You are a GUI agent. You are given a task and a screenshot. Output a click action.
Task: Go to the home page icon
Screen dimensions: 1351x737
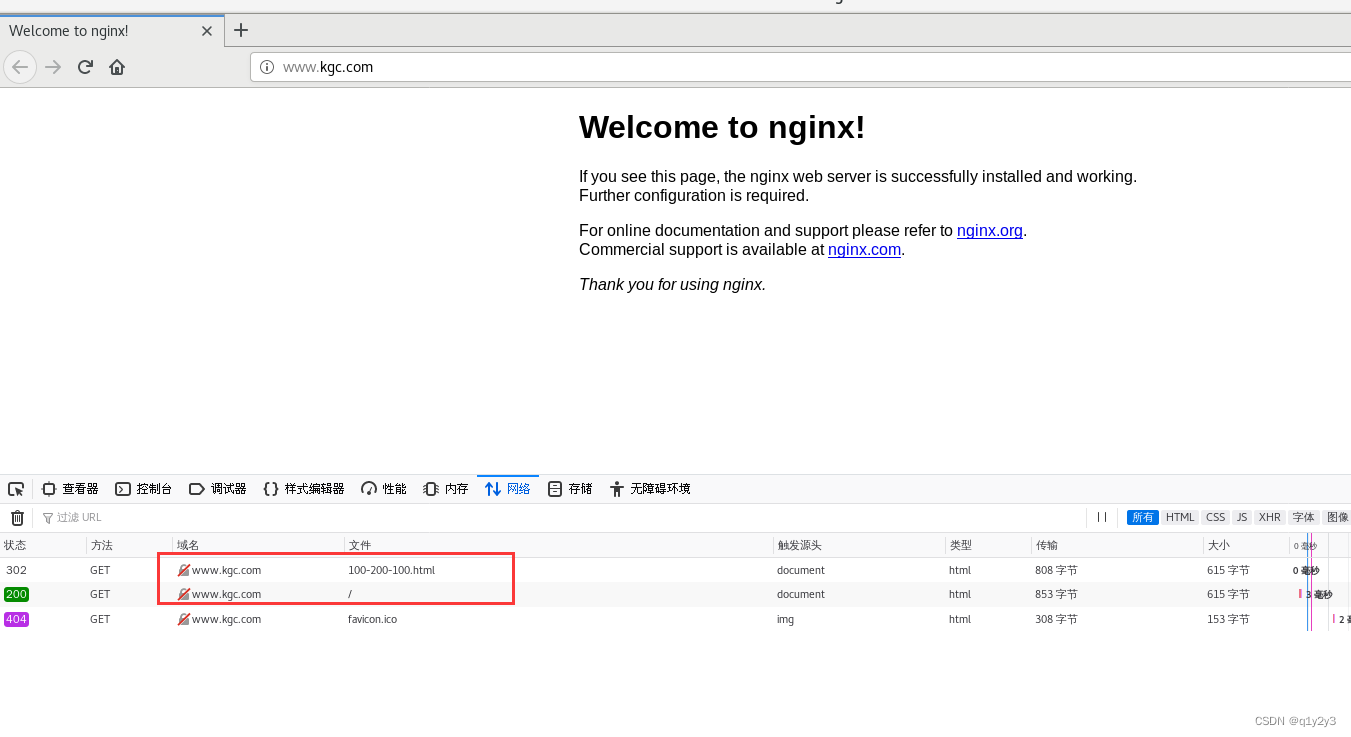117,67
